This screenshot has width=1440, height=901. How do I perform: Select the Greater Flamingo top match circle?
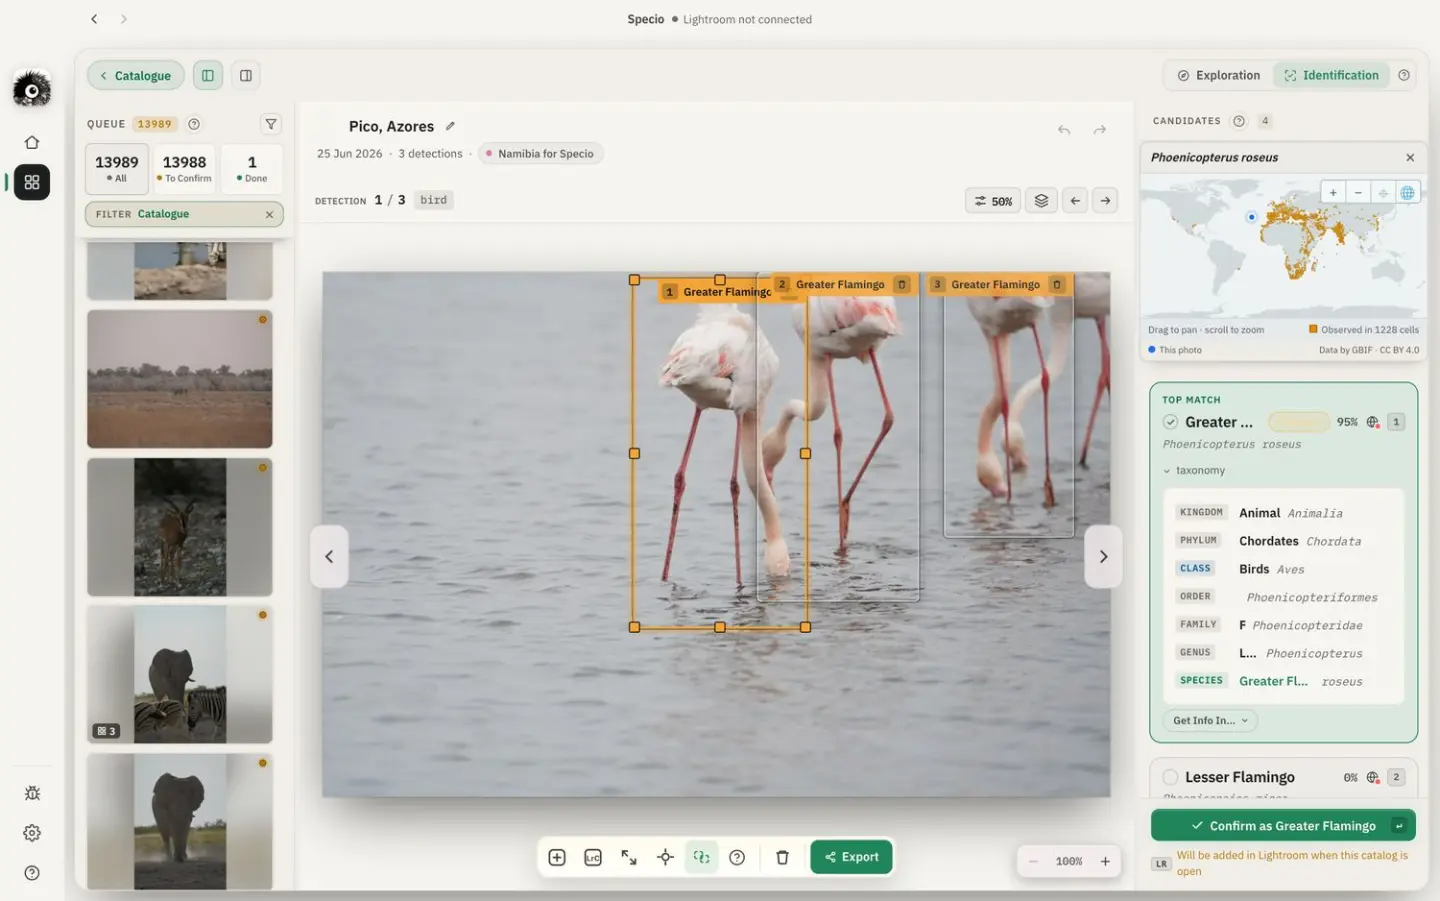[x=1170, y=422]
